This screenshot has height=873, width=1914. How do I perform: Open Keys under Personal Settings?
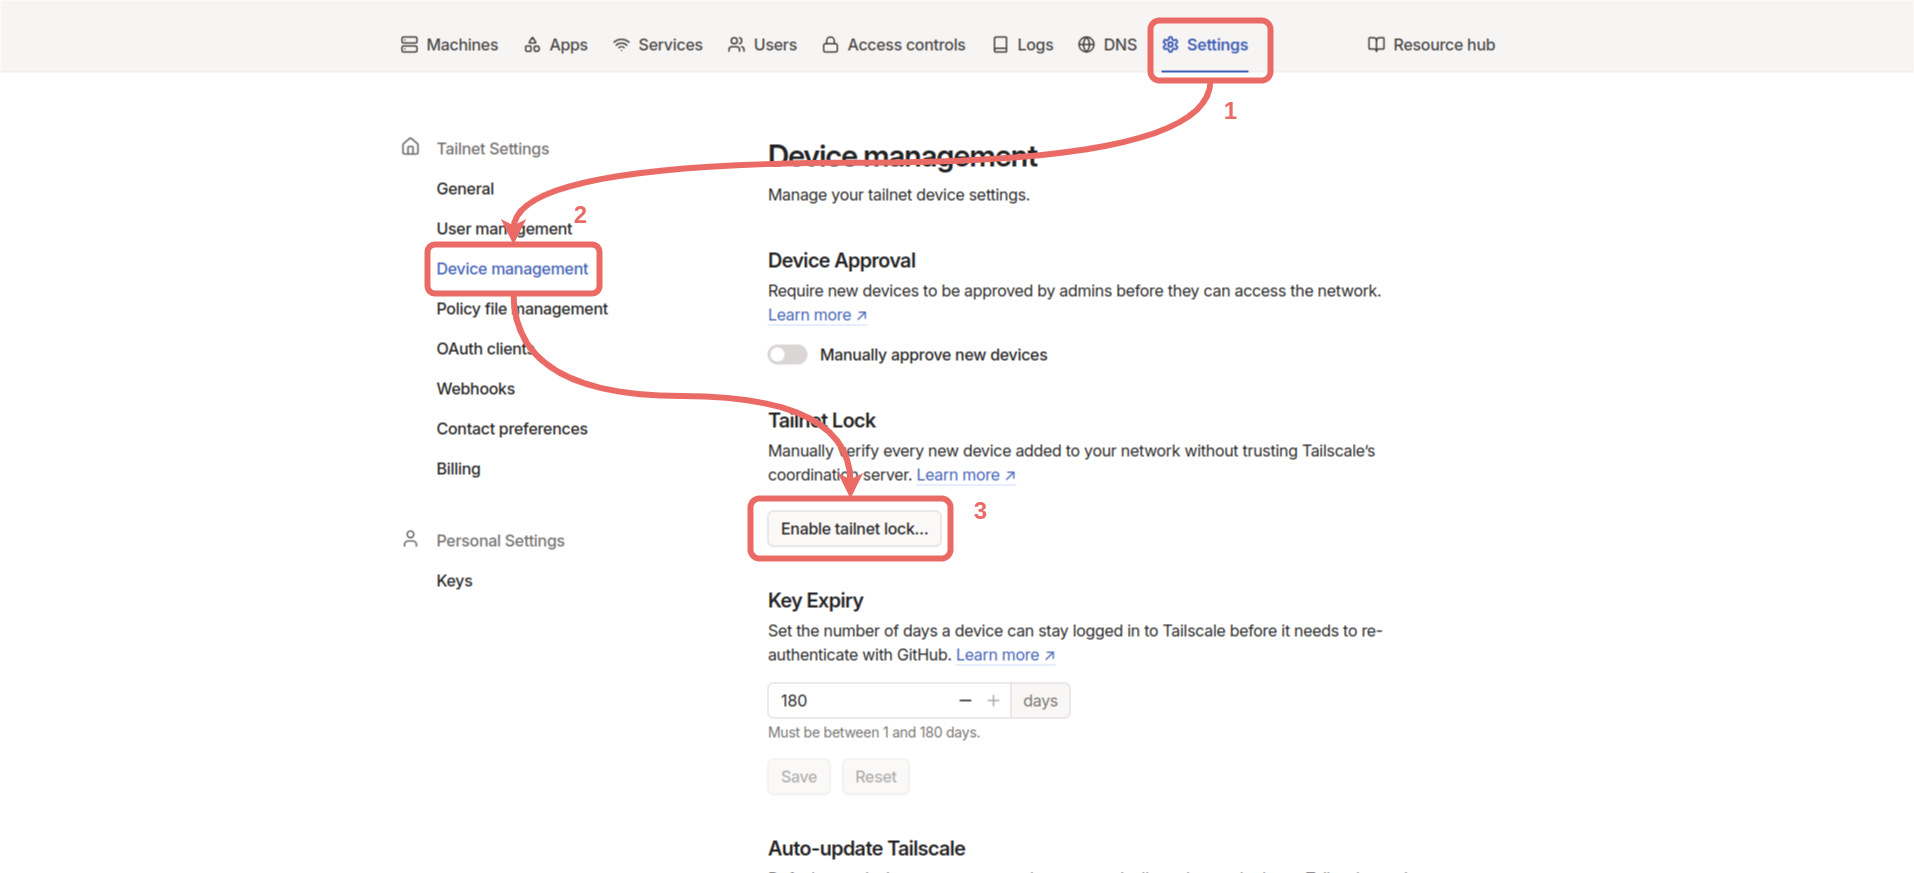[x=454, y=581]
